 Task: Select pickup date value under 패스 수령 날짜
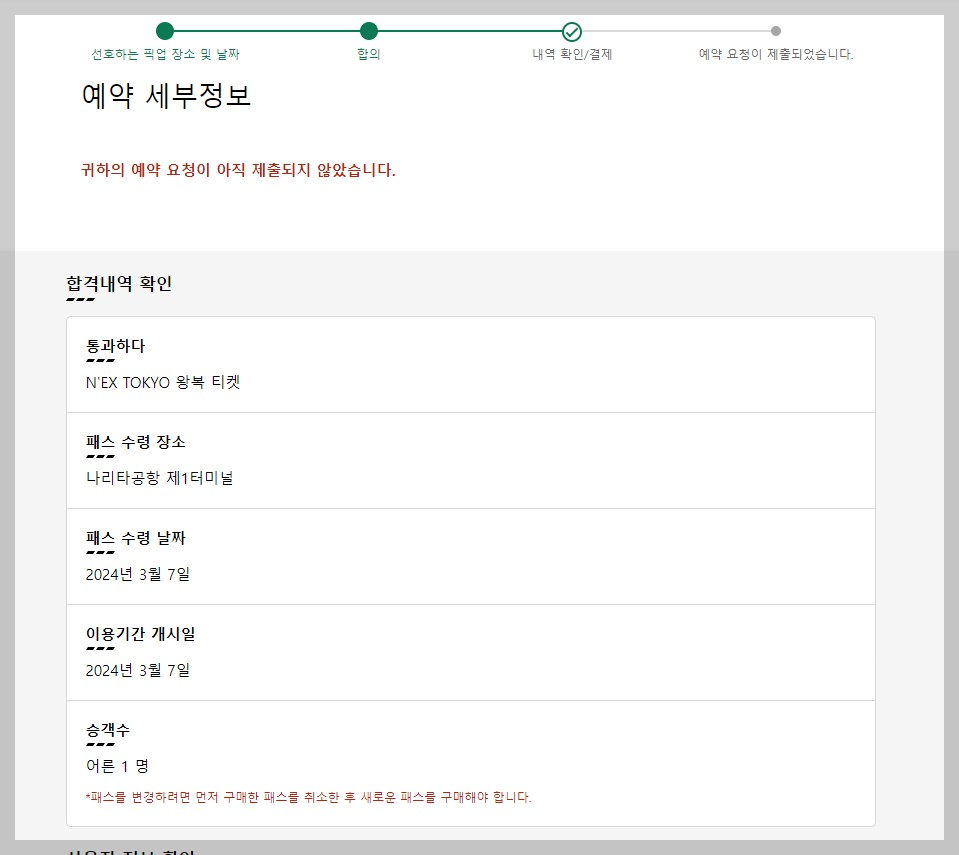[x=138, y=574]
